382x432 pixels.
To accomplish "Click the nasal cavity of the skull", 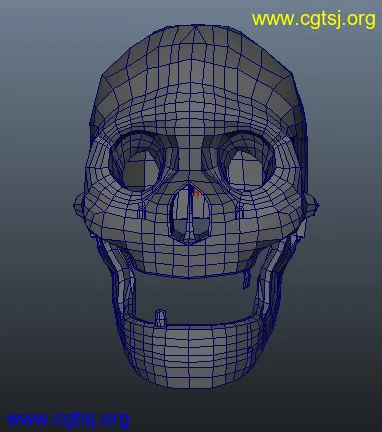I will [x=190, y=213].
